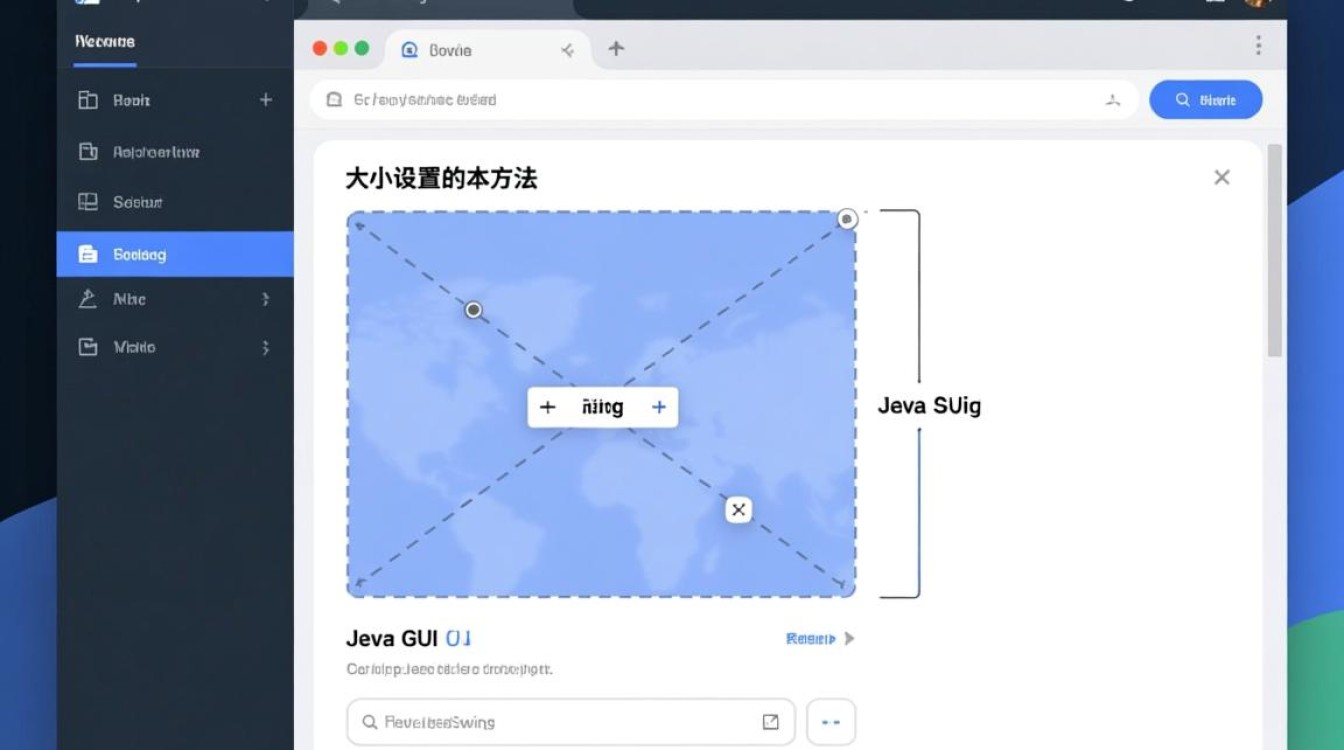
Task: Click the circular control inside the dashed canvas
Action: pos(472,310)
